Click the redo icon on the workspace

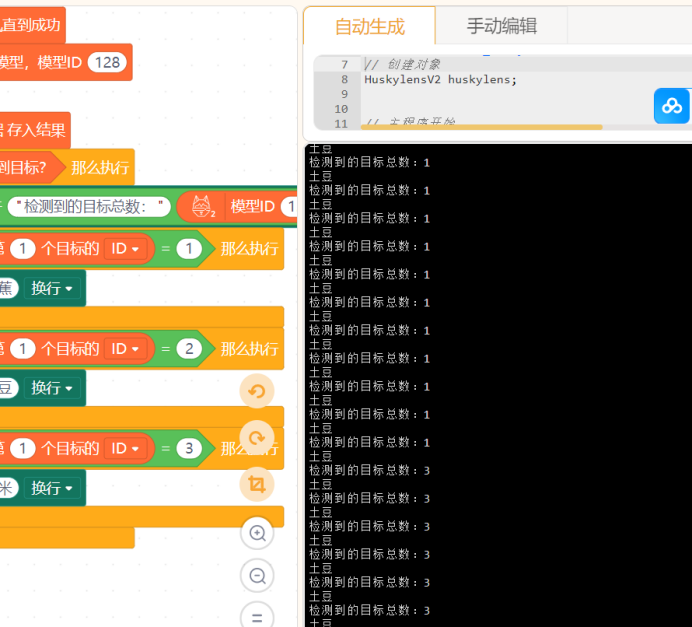click(257, 437)
